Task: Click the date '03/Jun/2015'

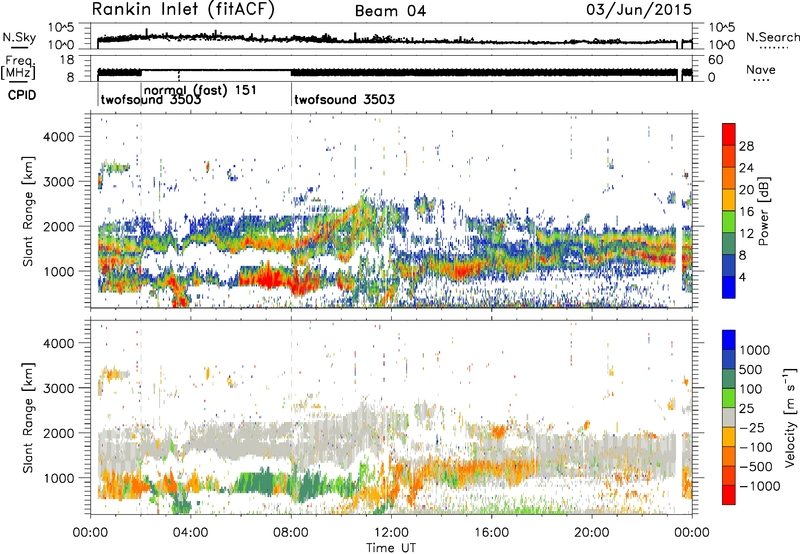Action: tap(639, 10)
